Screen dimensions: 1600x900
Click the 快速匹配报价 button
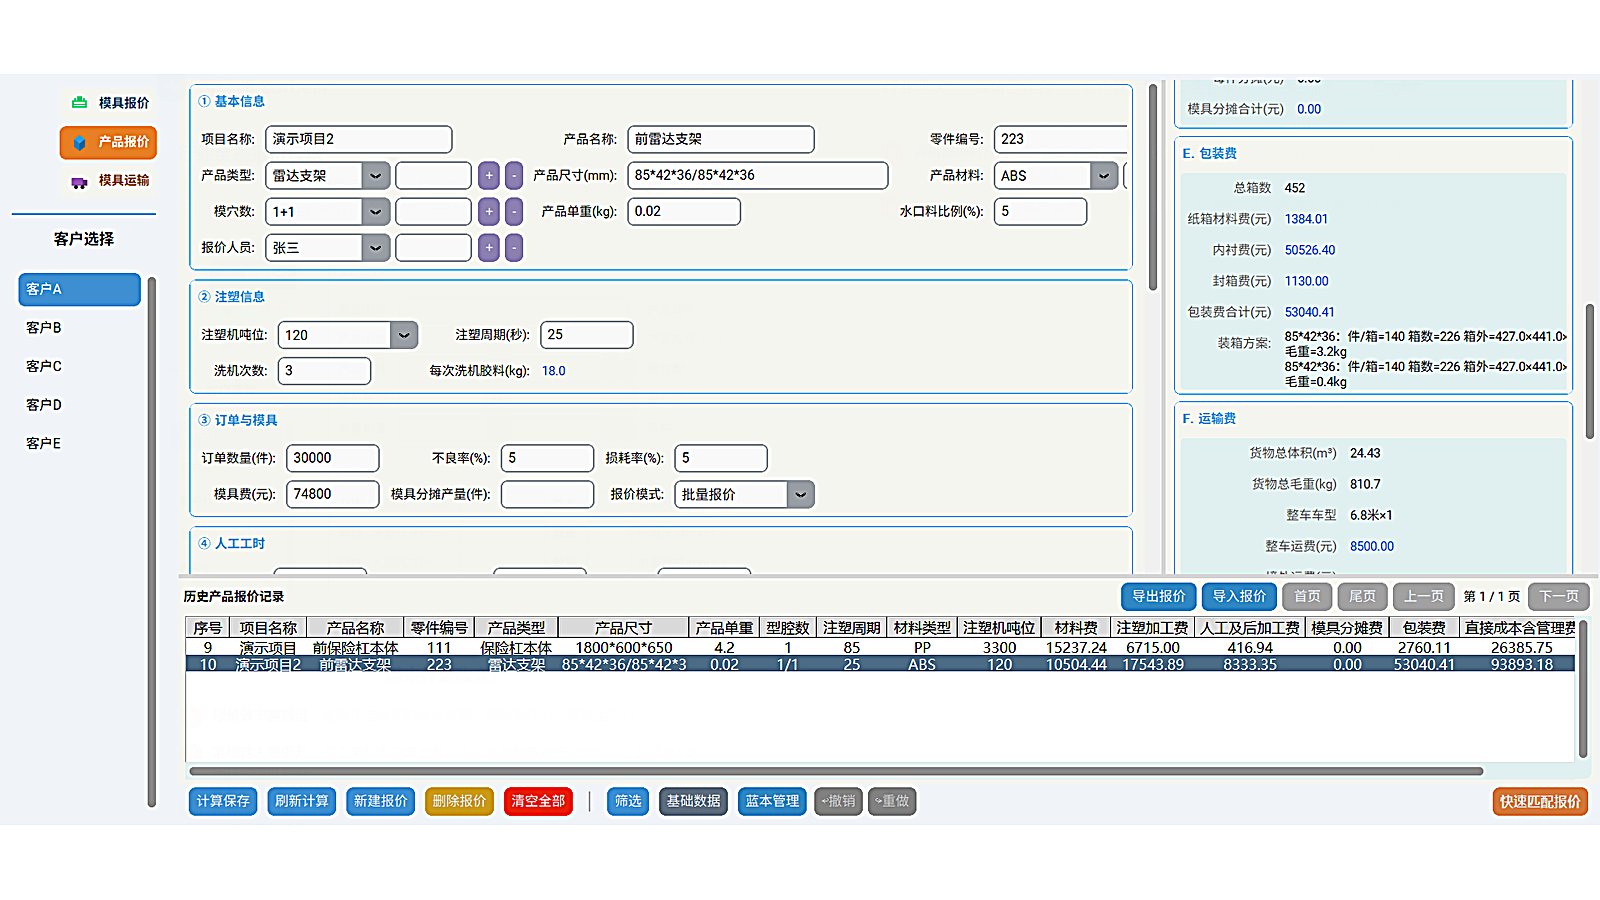click(x=1540, y=802)
